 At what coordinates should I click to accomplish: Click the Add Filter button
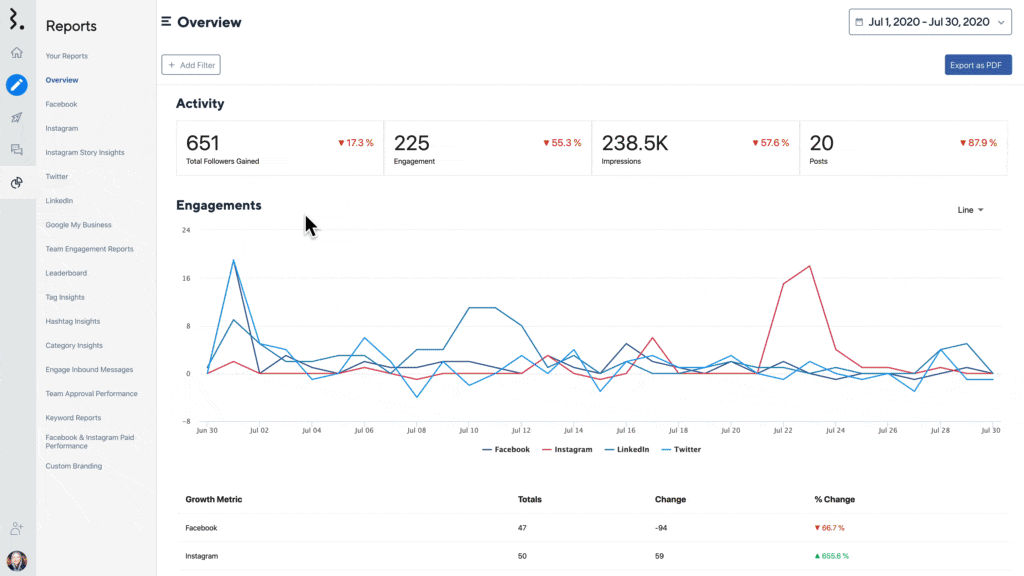(x=190, y=64)
